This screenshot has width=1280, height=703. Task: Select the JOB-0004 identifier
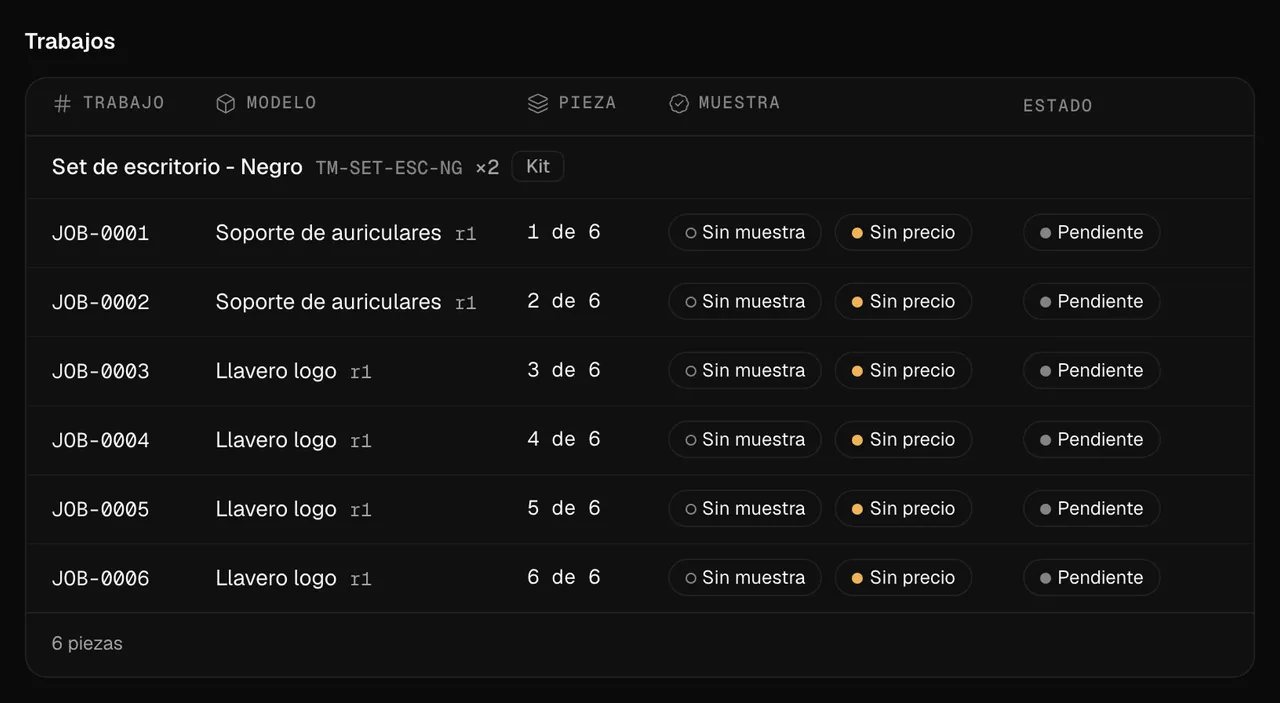(100, 440)
